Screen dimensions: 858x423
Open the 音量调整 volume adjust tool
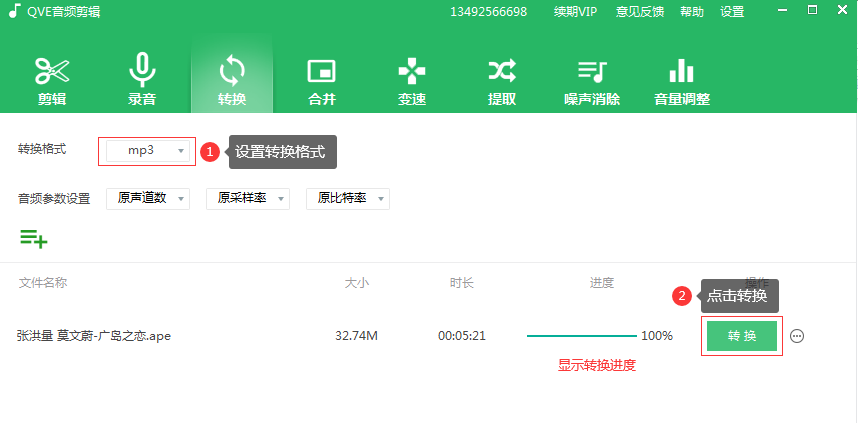[682, 80]
